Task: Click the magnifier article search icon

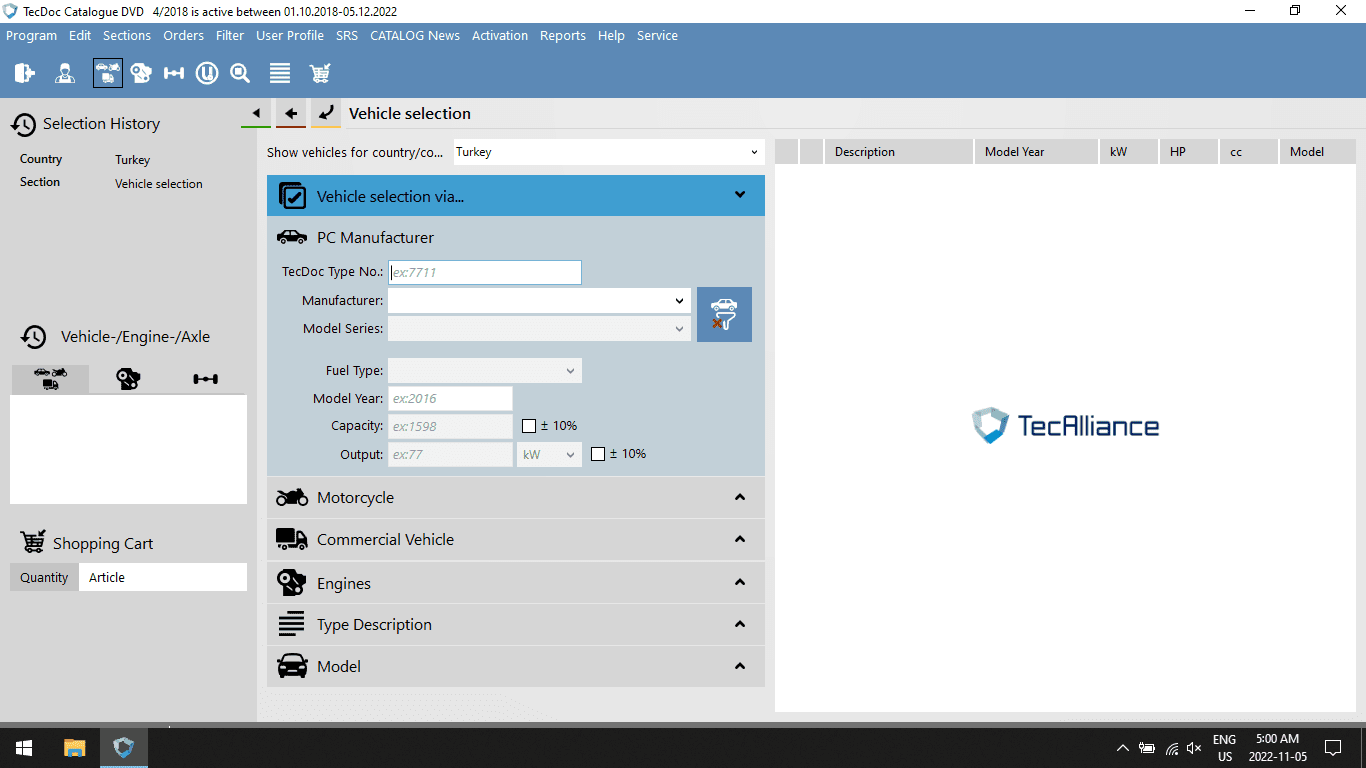Action: pyautogui.click(x=240, y=73)
